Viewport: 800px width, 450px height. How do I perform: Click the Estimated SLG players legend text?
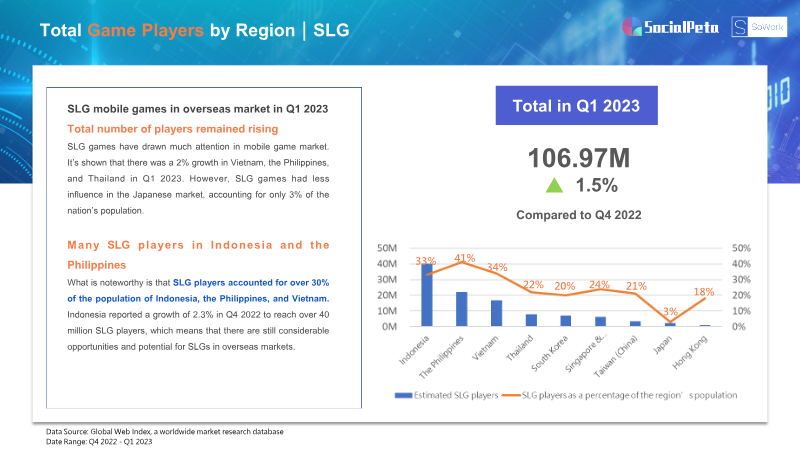pos(456,395)
